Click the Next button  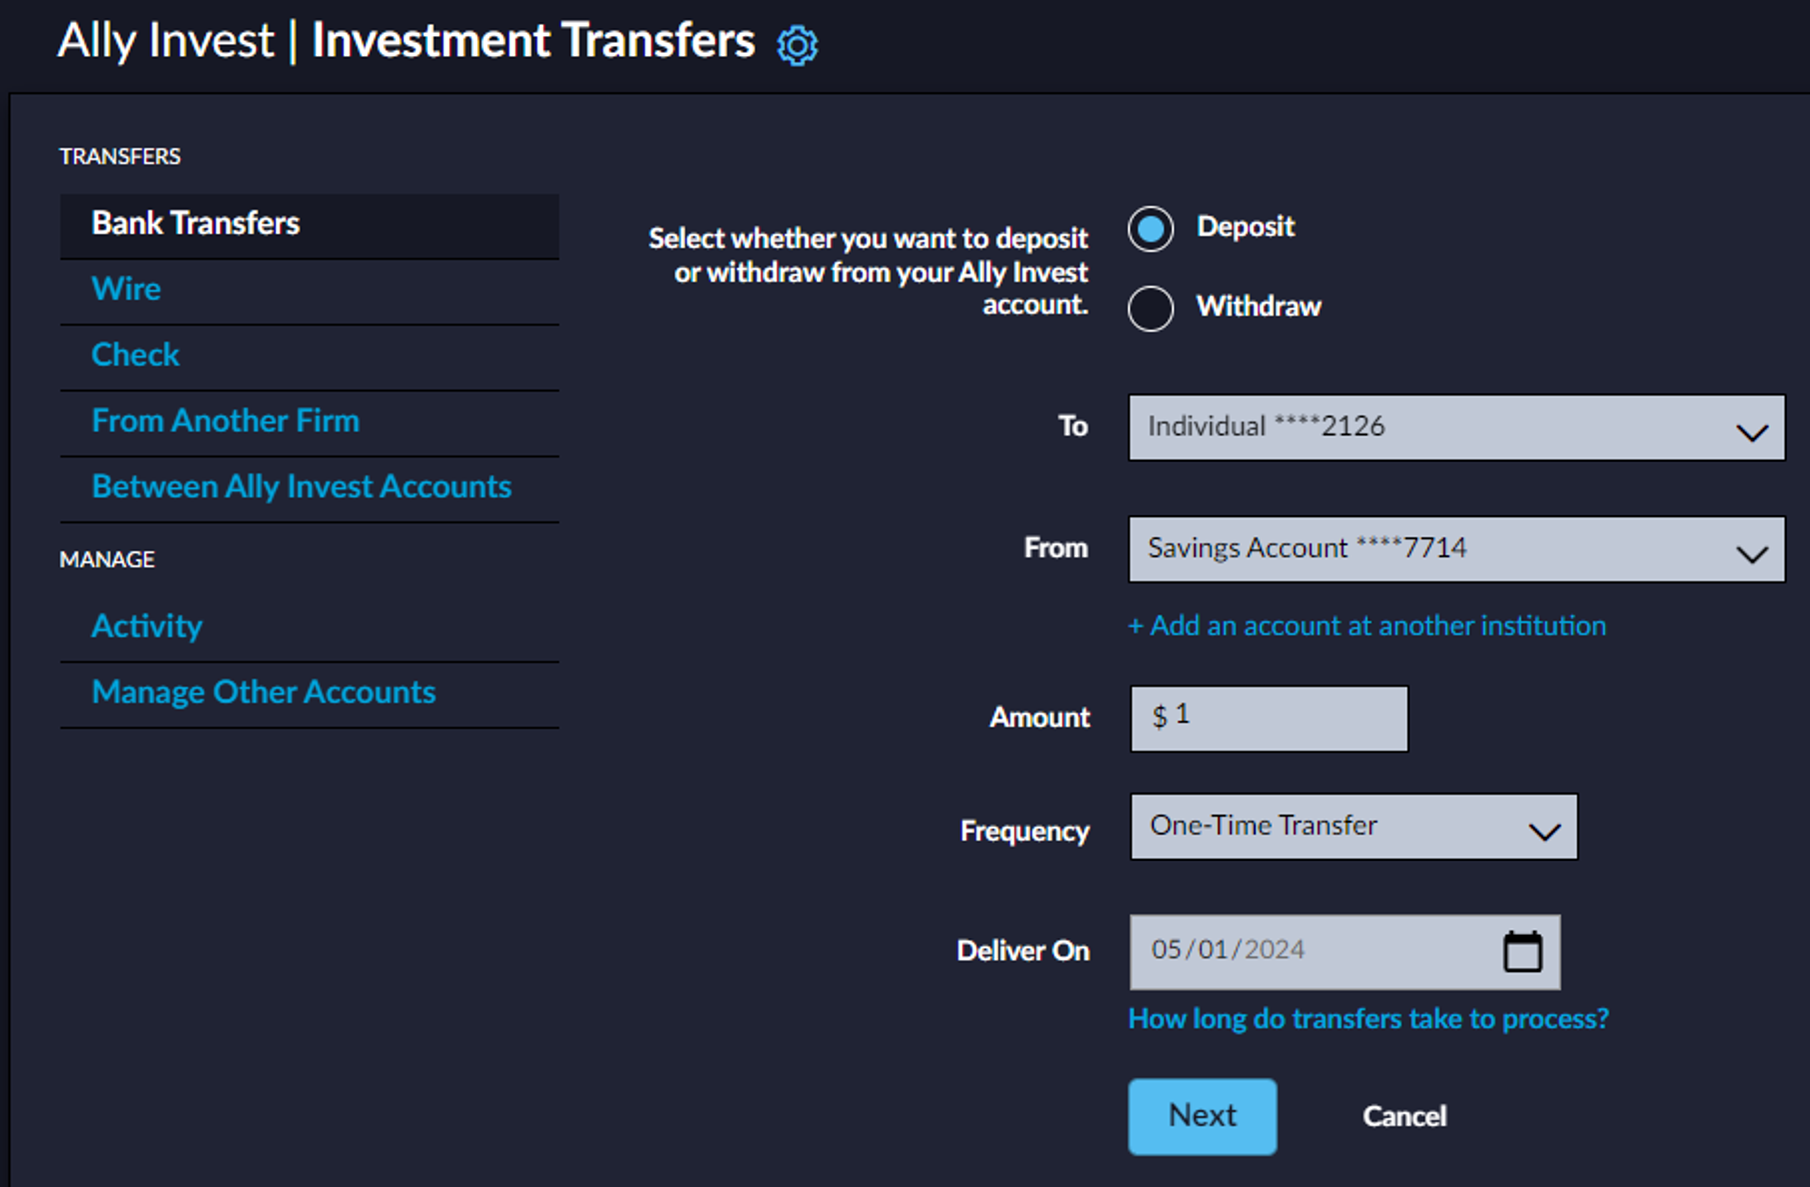point(1202,1116)
